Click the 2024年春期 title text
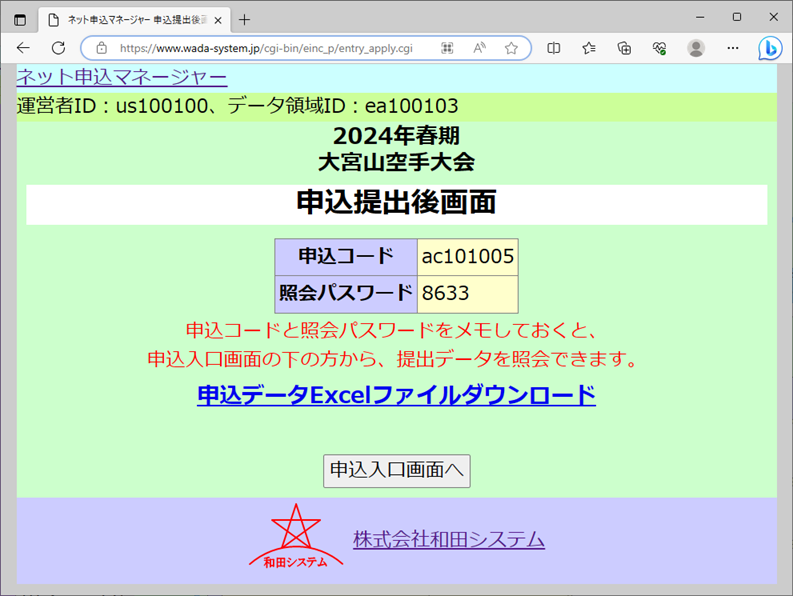 coord(396,136)
